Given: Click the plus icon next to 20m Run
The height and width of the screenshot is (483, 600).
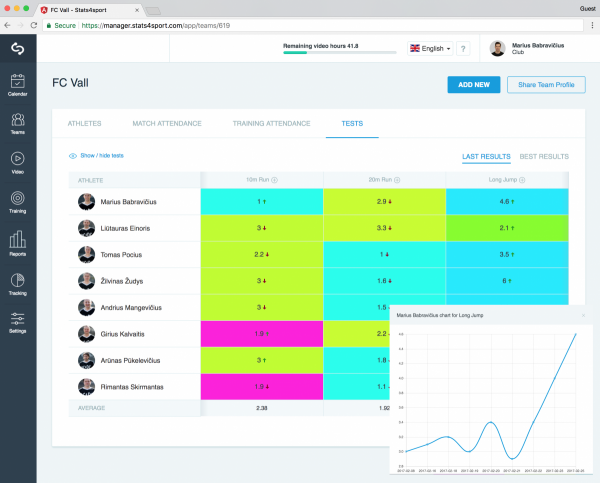Looking at the screenshot, I should point(397,180).
